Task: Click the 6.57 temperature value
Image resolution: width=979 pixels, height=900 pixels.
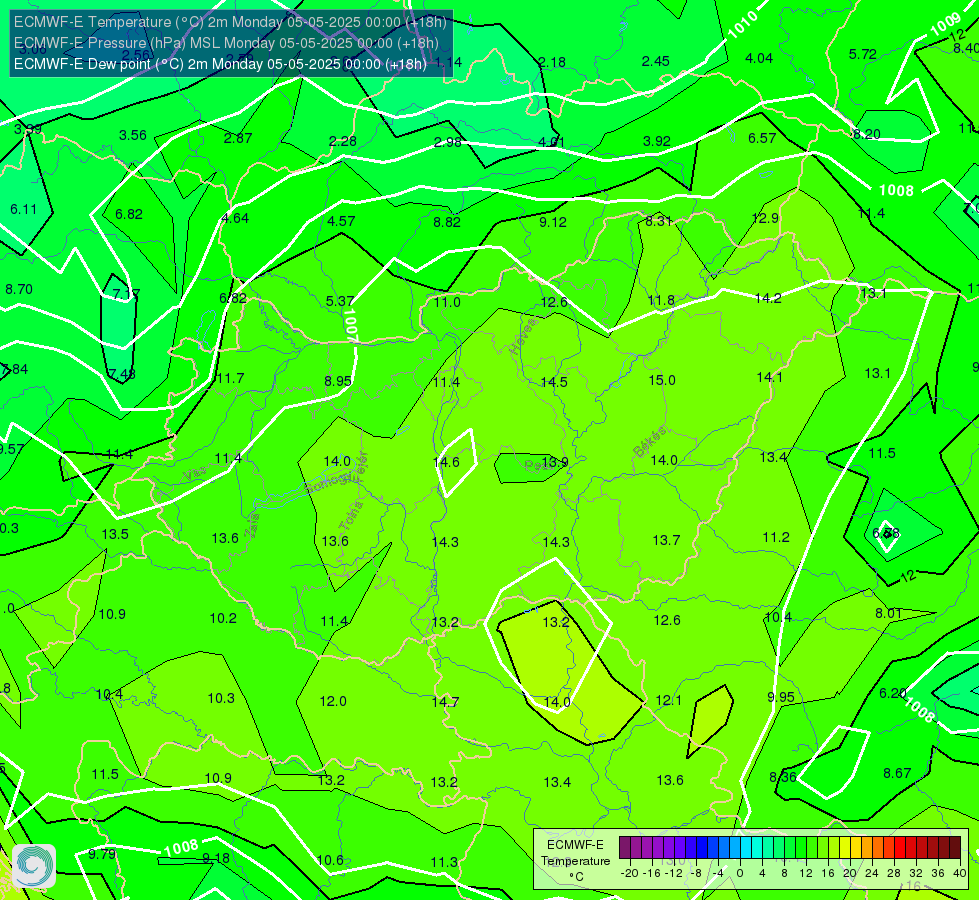Action: tap(762, 138)
